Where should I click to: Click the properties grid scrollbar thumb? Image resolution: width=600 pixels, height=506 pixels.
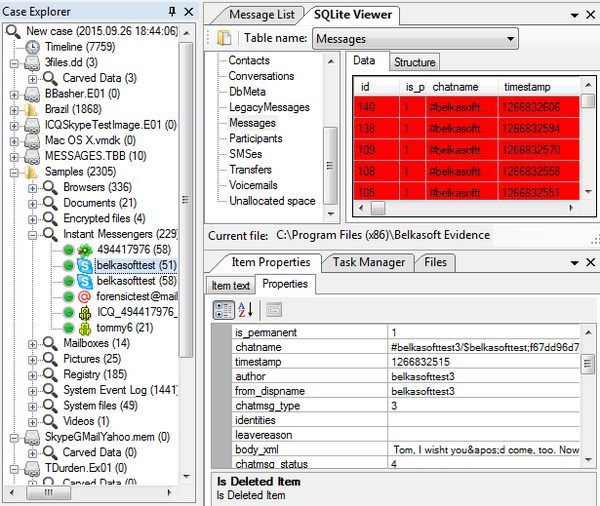click(587, 364)
